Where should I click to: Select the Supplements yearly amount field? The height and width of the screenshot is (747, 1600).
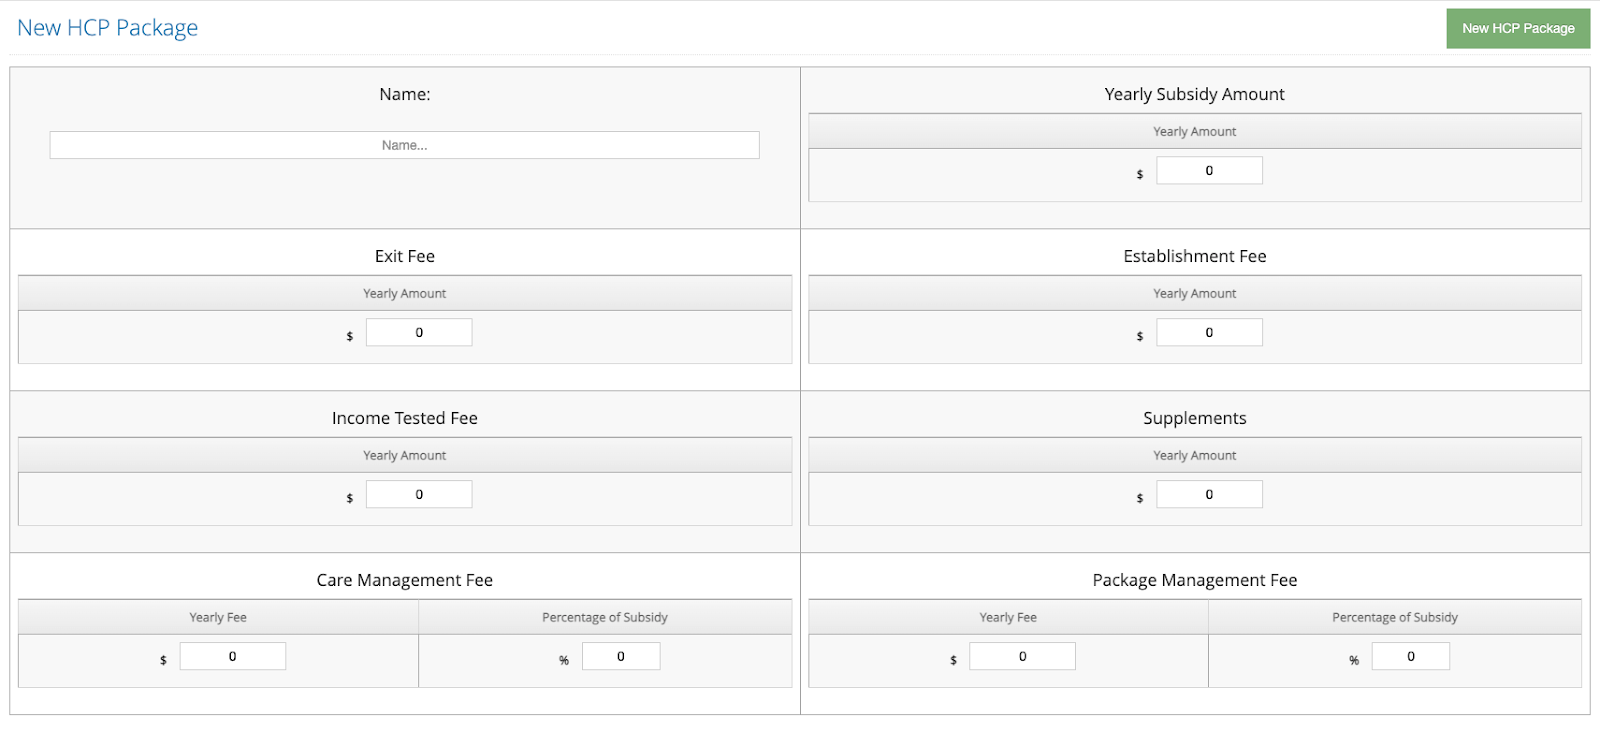[1209, 495]
